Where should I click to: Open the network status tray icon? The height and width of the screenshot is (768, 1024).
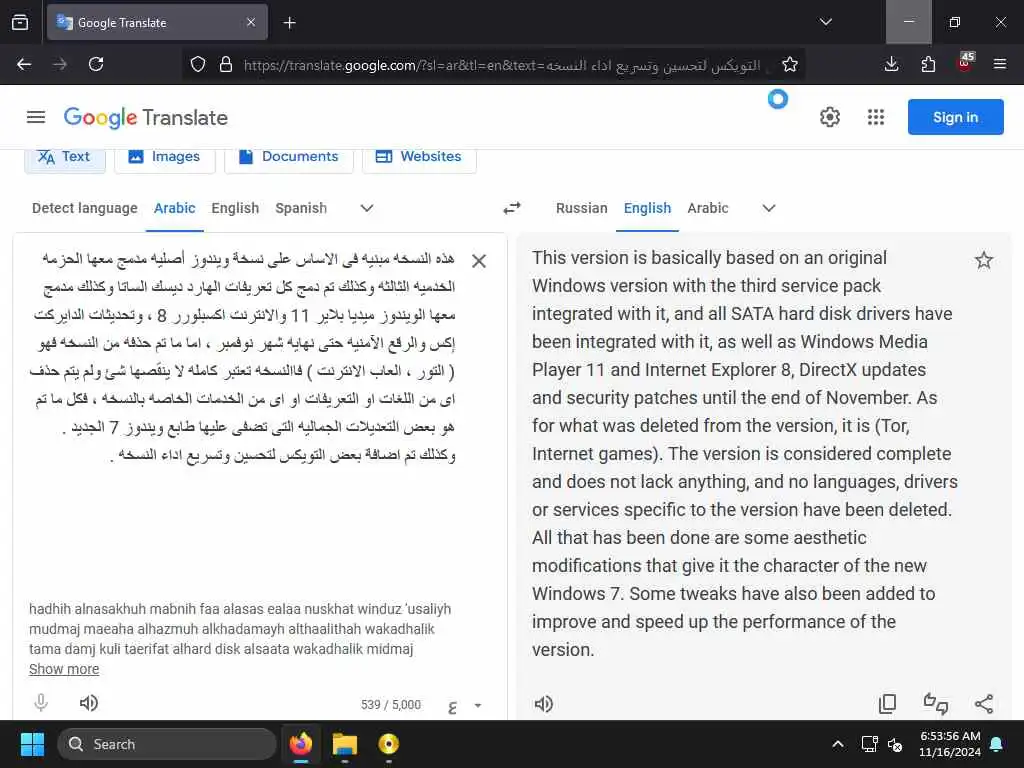pyautogui.click(x=869, y=744)
